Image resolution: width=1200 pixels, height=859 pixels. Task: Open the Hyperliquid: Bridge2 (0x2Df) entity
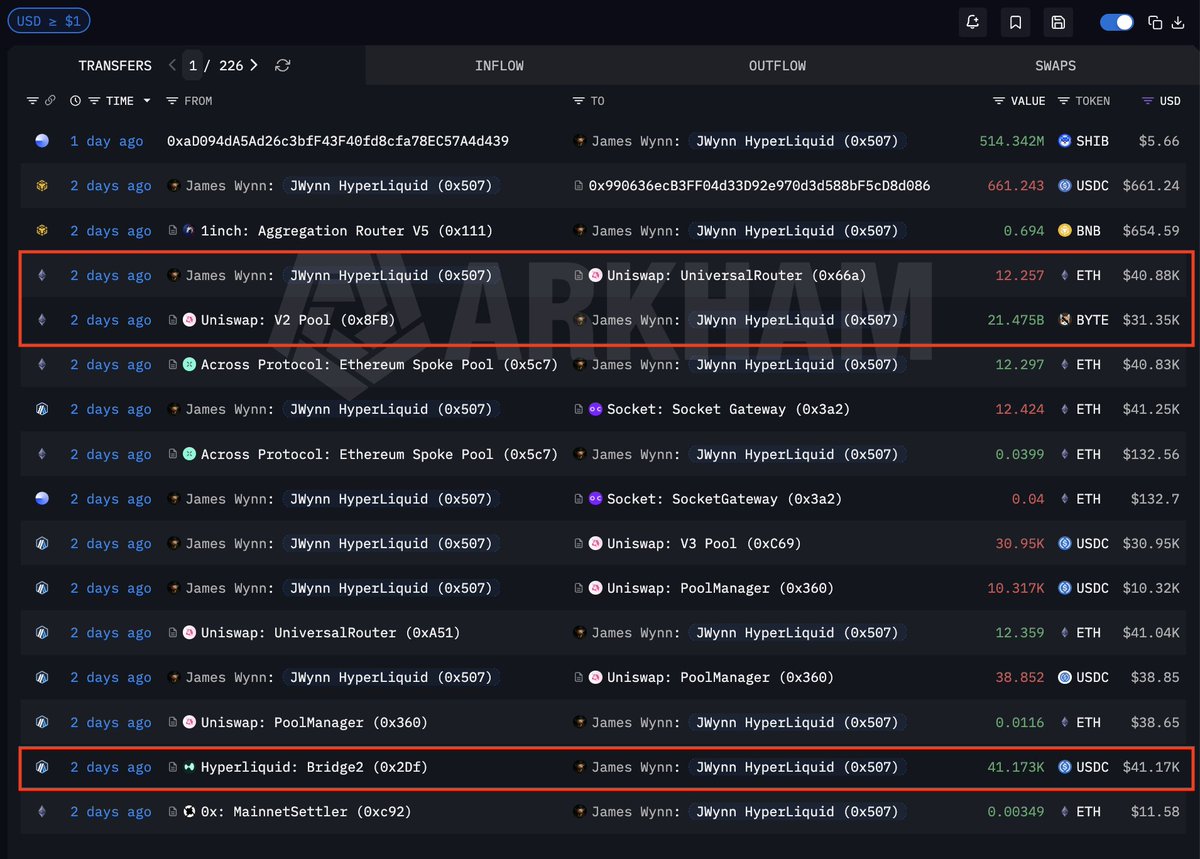tap(314, 767)
